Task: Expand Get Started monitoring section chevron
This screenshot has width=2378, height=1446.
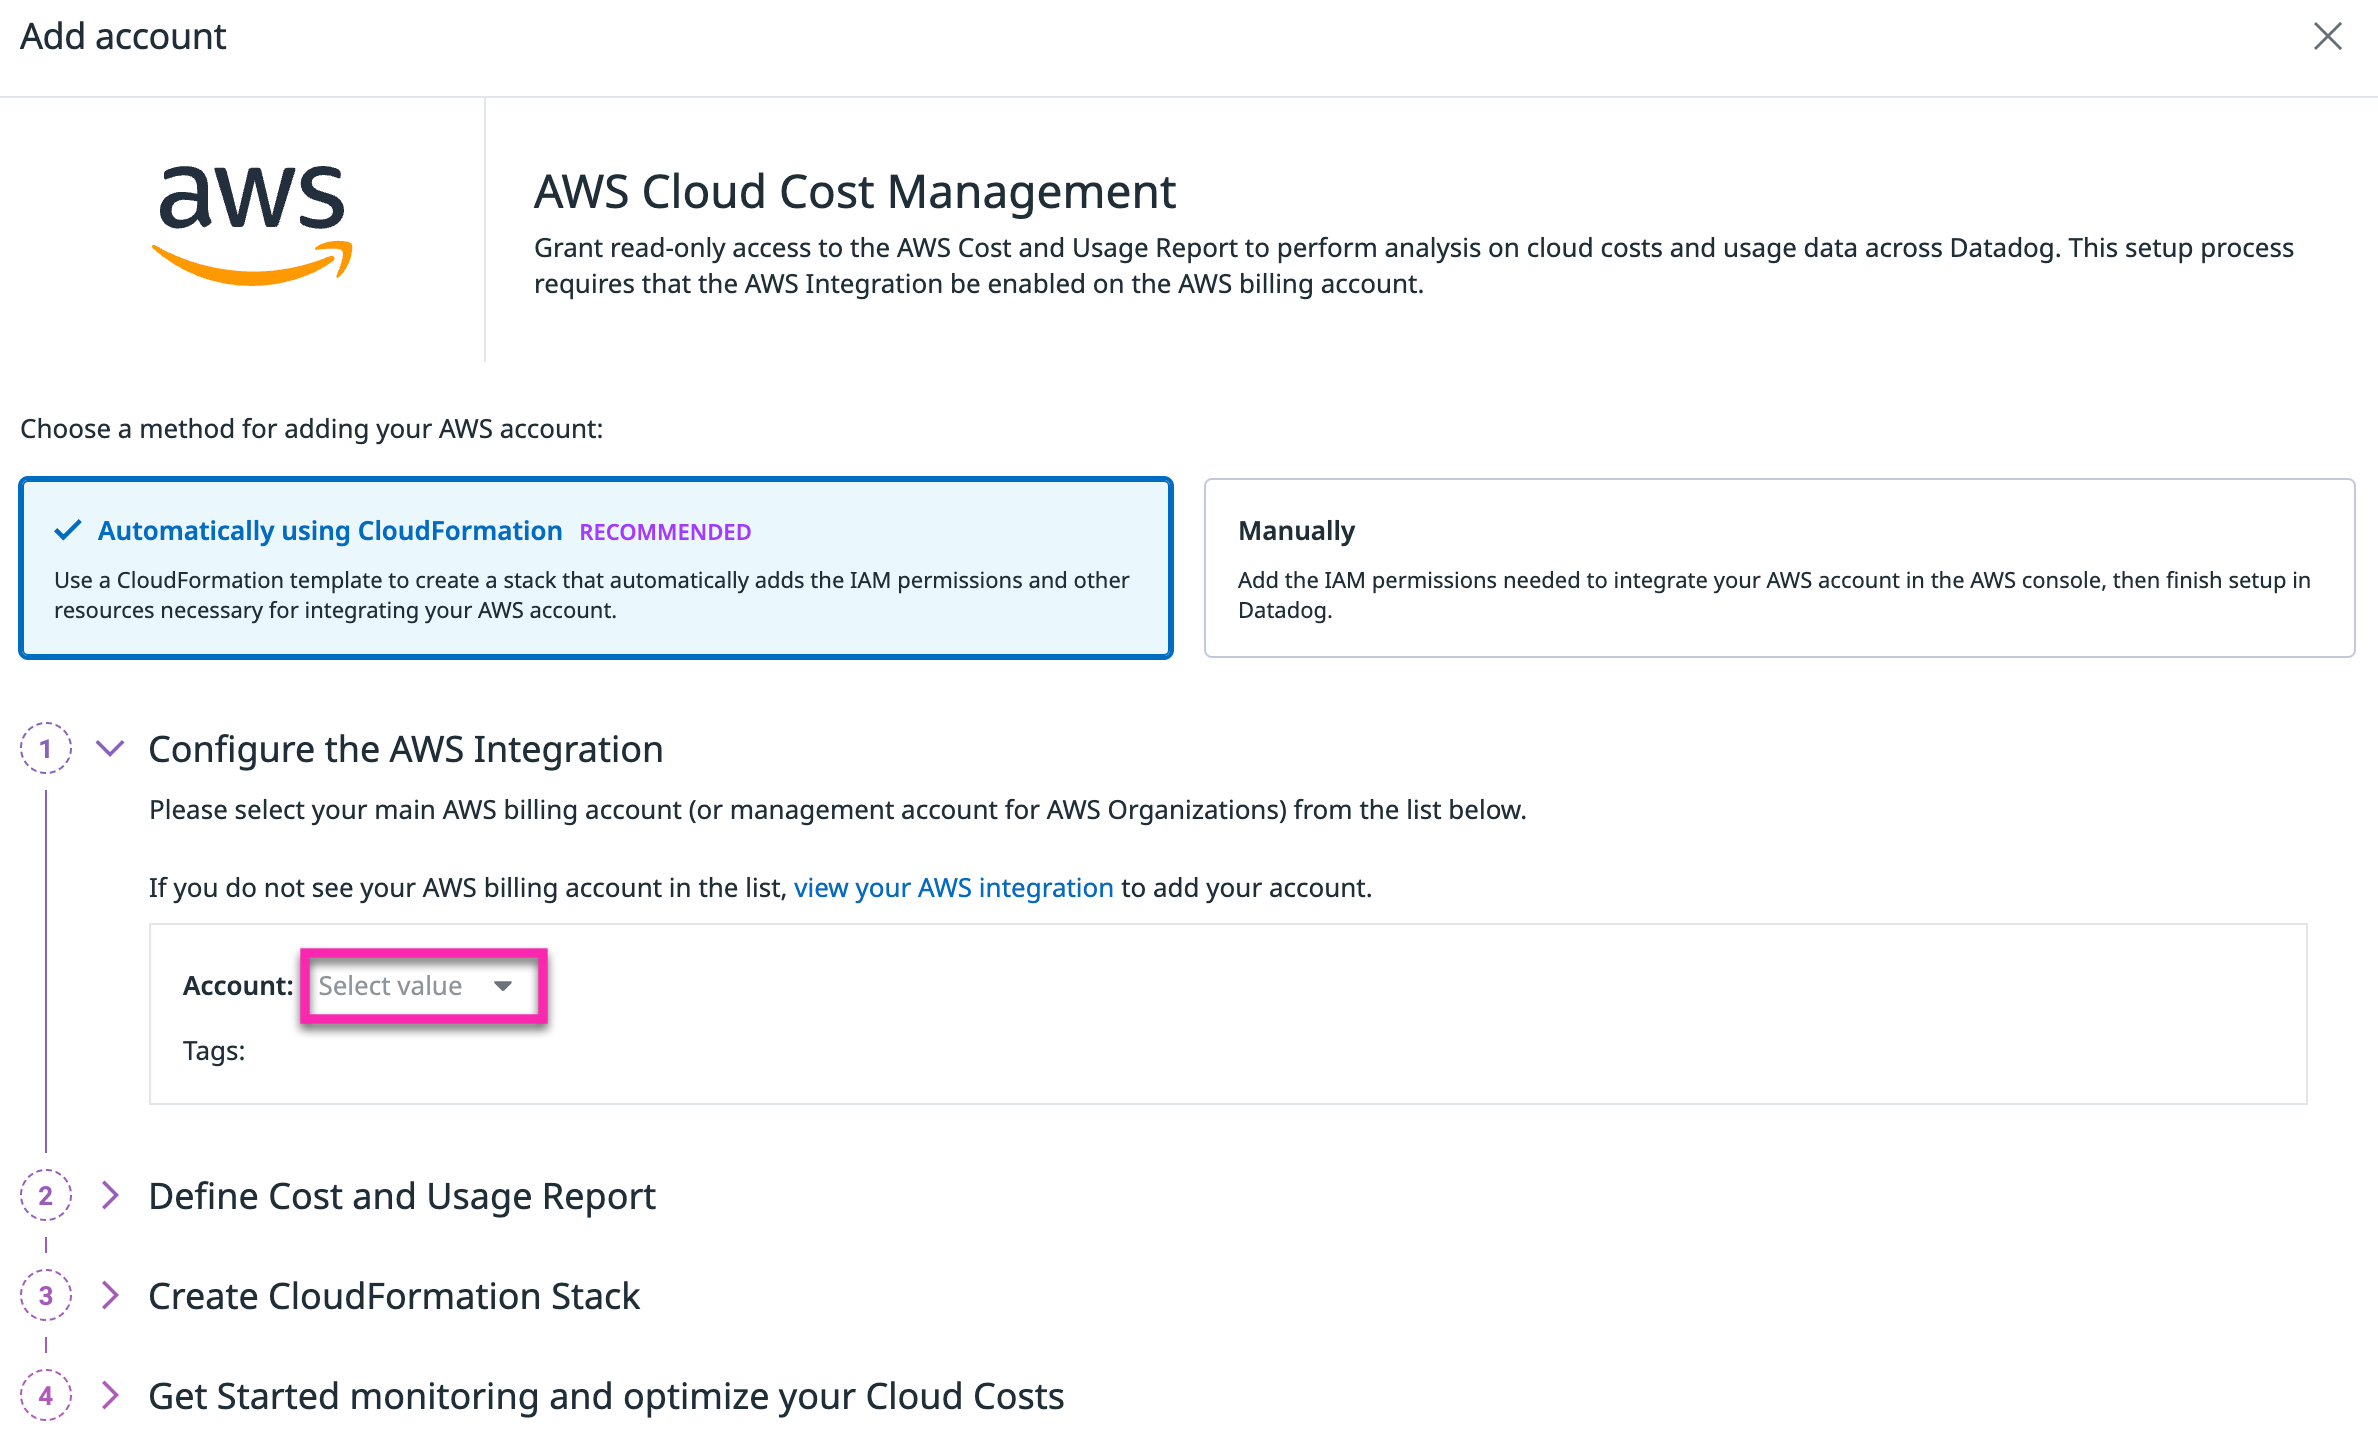Action: (x=110, y=1395)
